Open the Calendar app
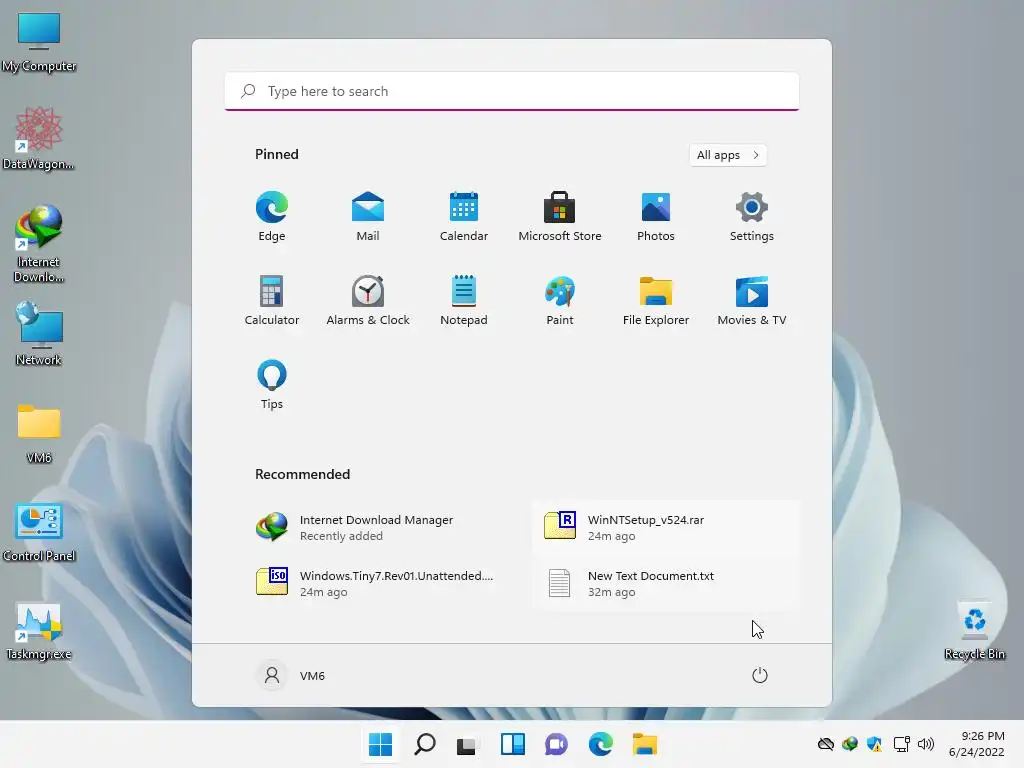 click(464, 217)
